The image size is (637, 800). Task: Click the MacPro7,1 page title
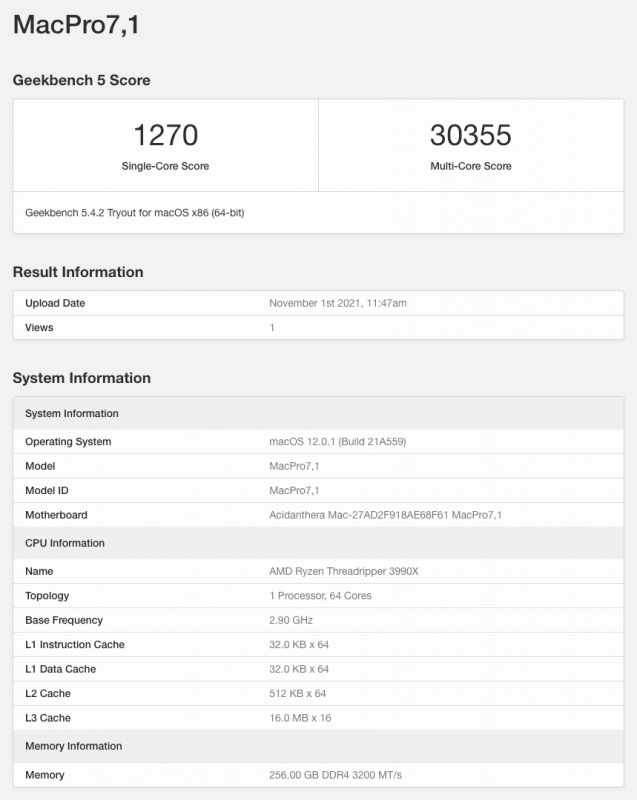76,25
